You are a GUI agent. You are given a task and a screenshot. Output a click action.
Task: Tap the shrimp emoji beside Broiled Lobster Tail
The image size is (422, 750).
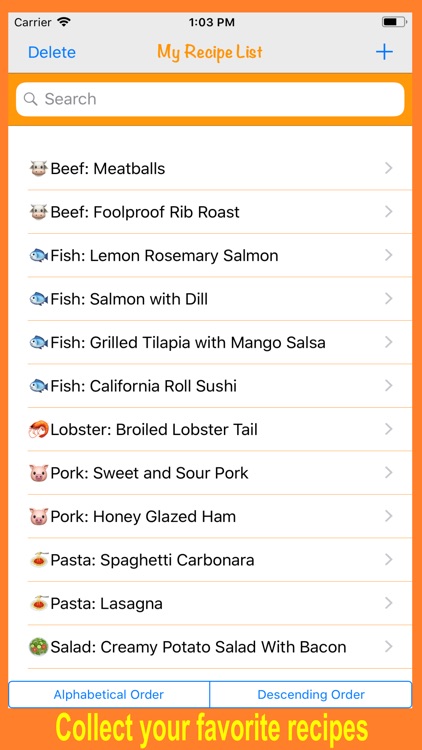click(38, 430)
